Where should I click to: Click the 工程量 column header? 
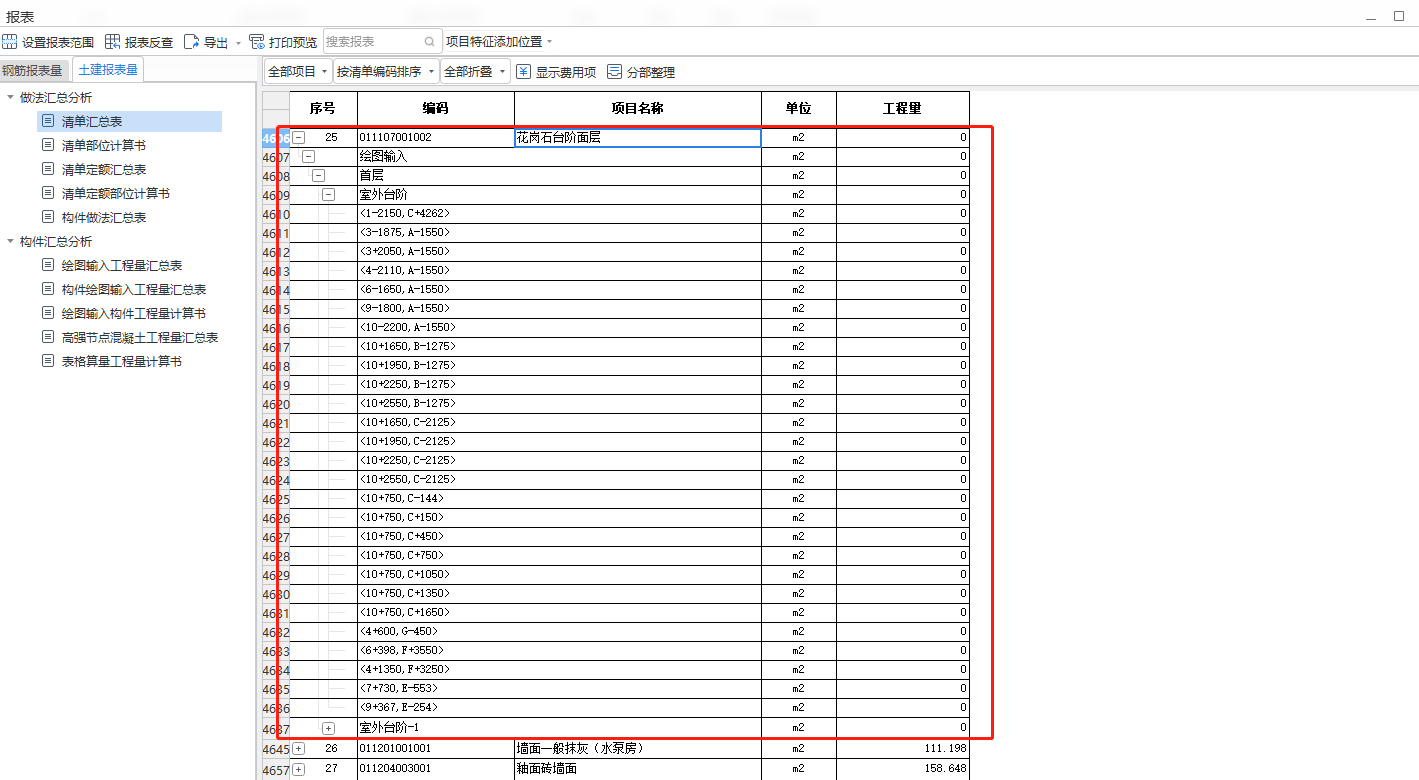point(903,108)
